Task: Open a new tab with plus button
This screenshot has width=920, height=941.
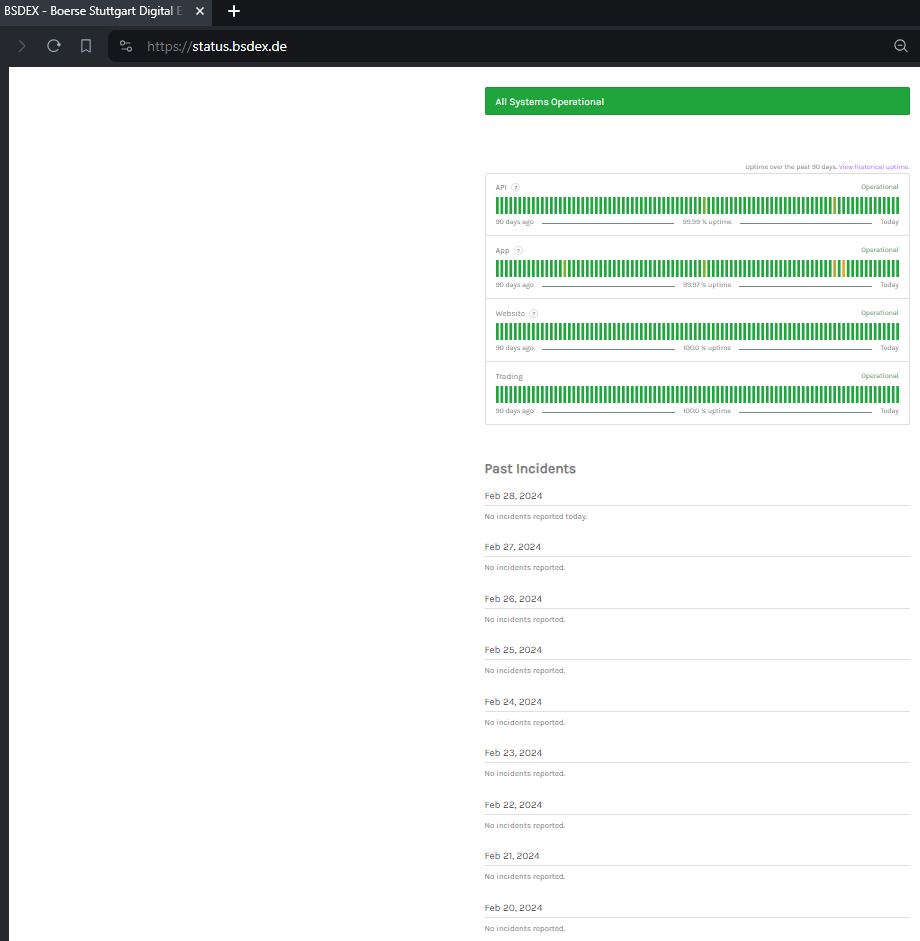Action: (234, 11)
